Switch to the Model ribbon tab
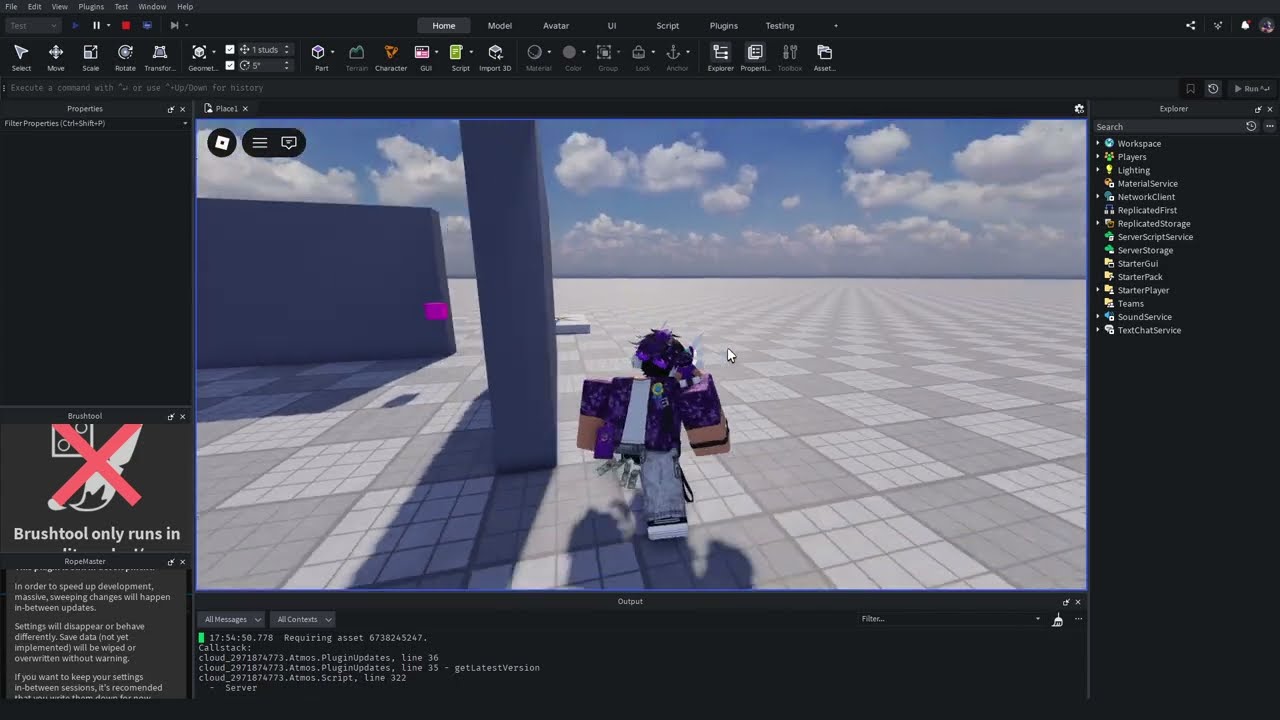The image size is (1280, 720). (500, 25)
